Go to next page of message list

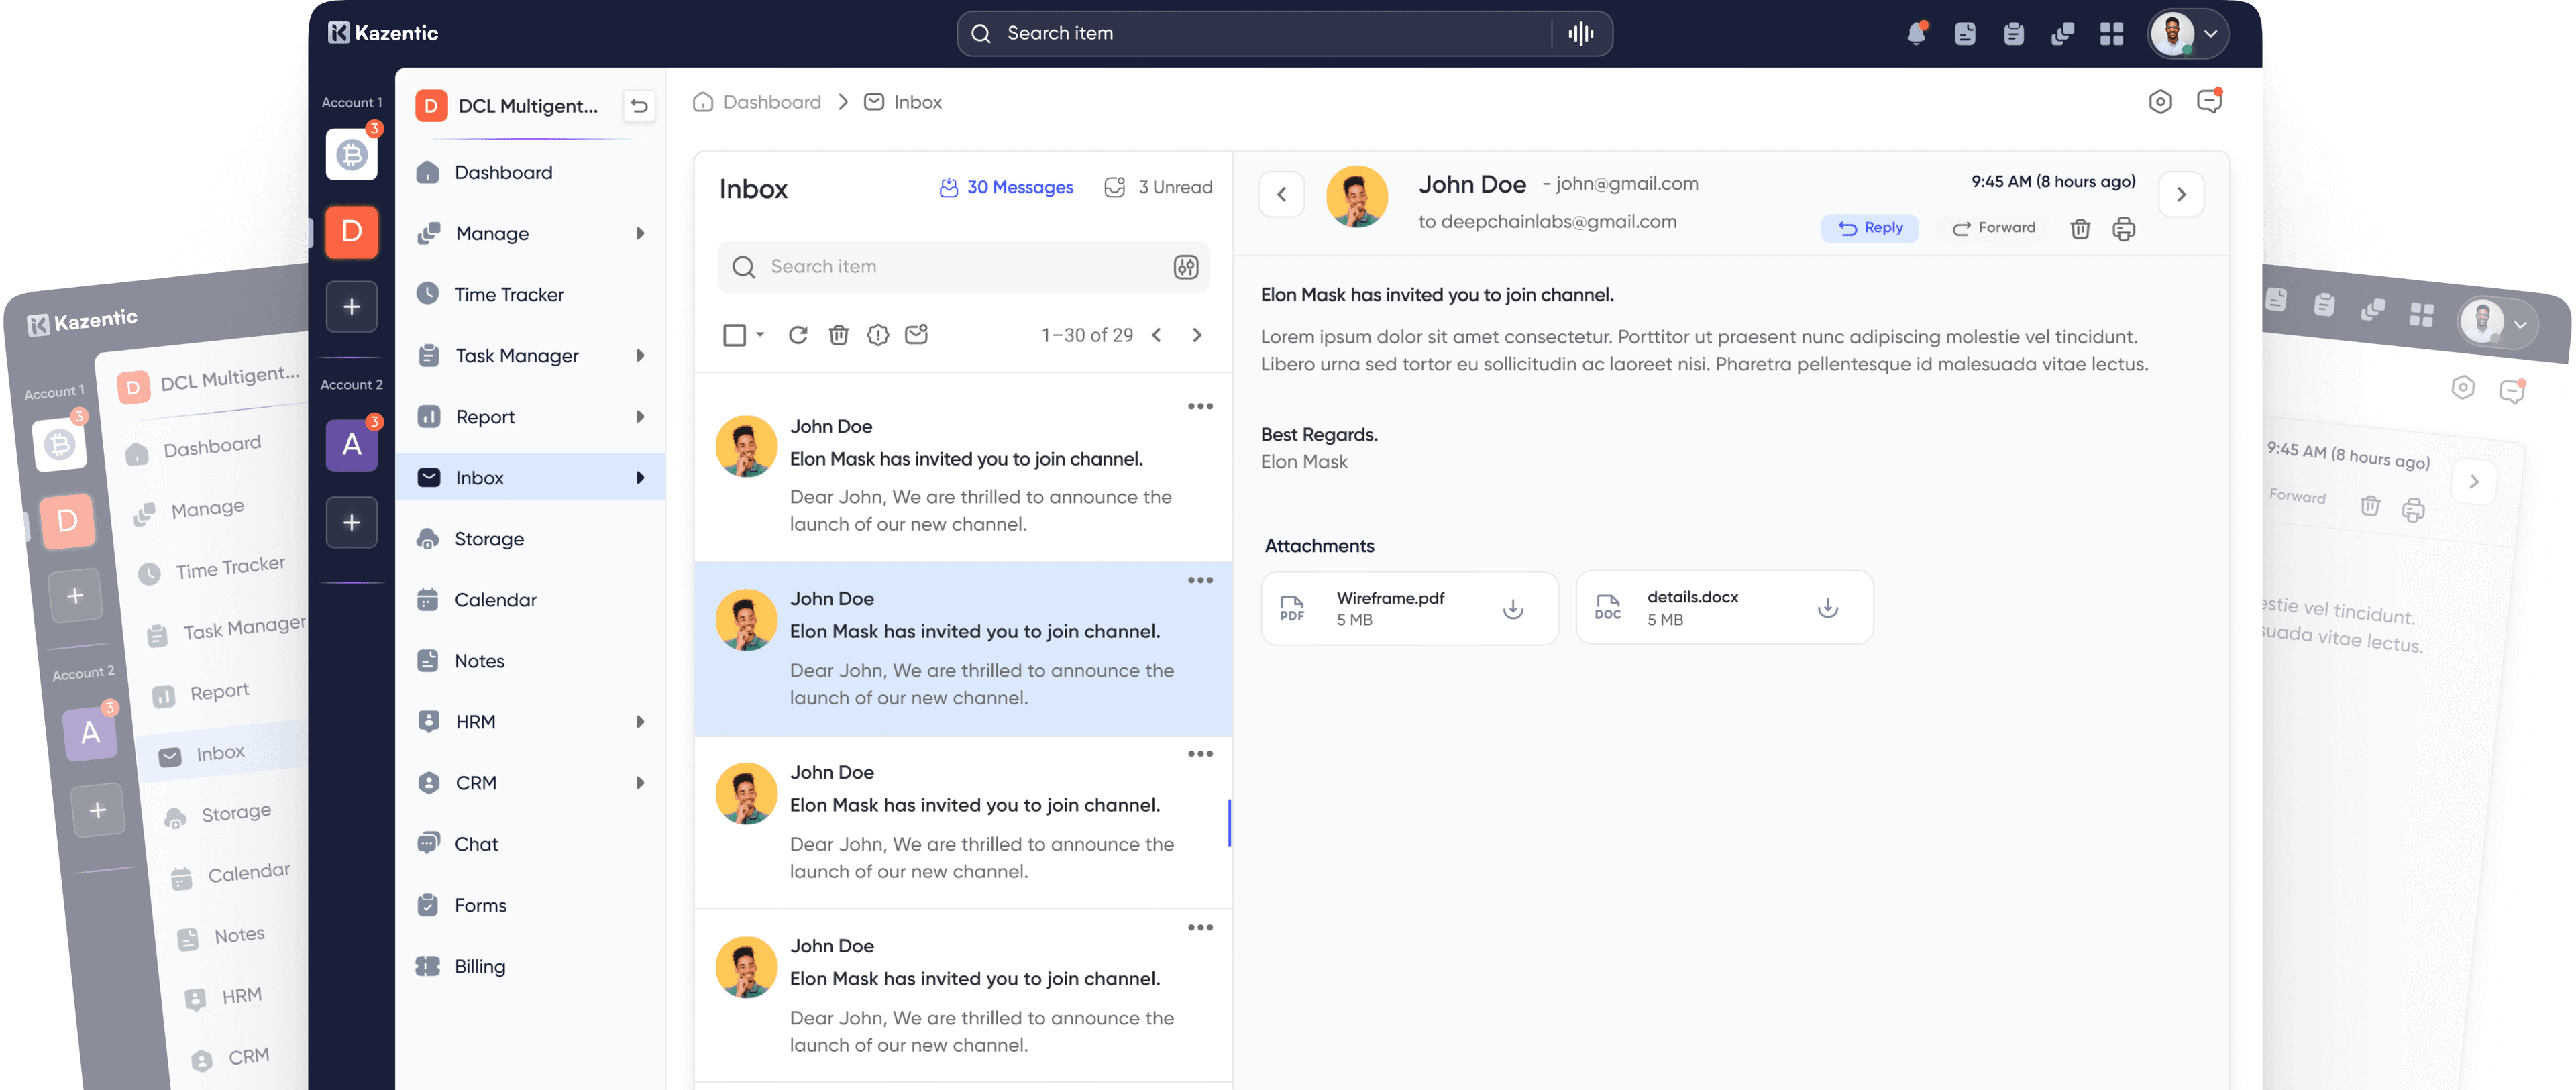pyautogui.click(x=1196, y=335)
